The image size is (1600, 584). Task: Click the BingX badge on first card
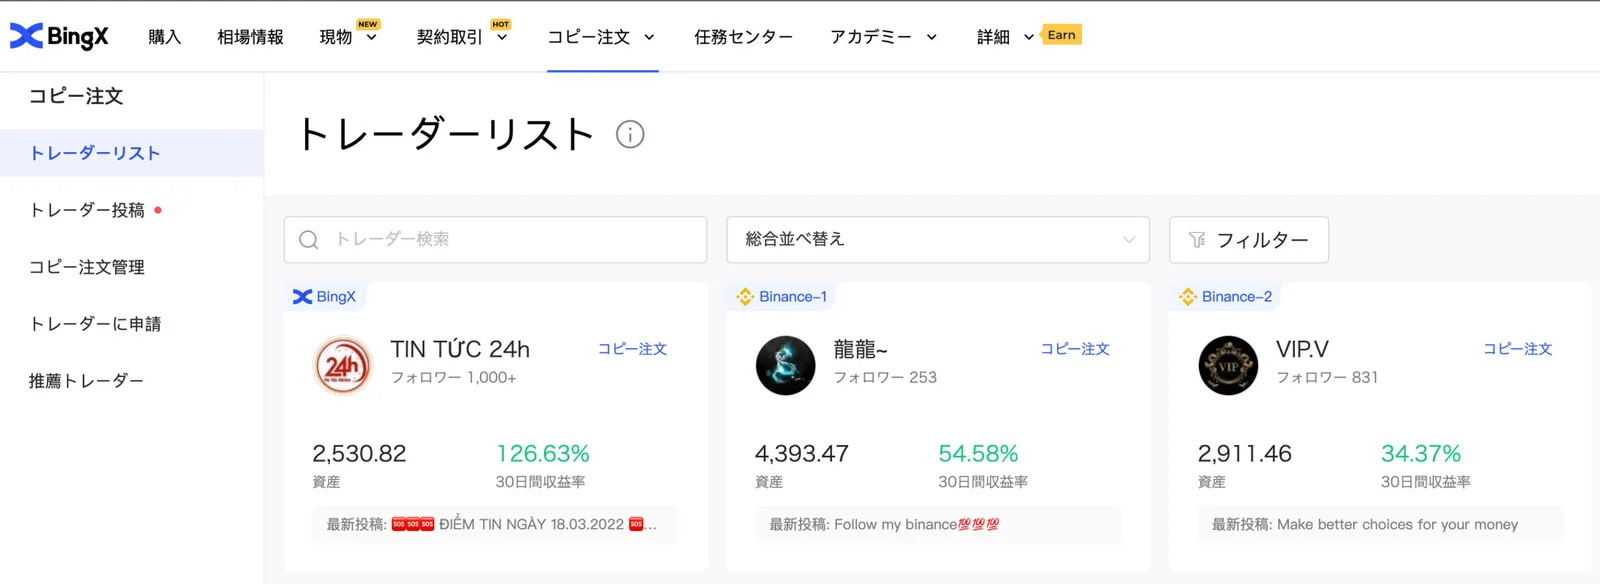(324, 297)
